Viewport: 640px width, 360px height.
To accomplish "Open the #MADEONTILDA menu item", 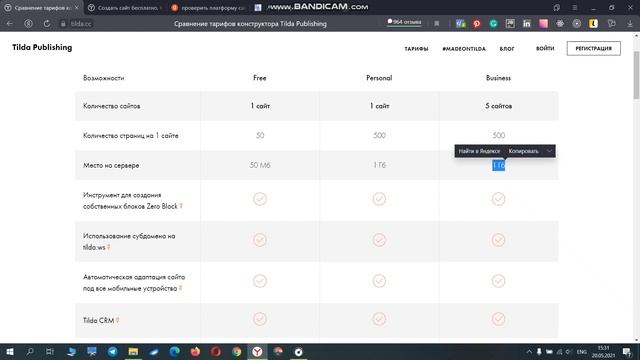I will [x=464, y=49].
